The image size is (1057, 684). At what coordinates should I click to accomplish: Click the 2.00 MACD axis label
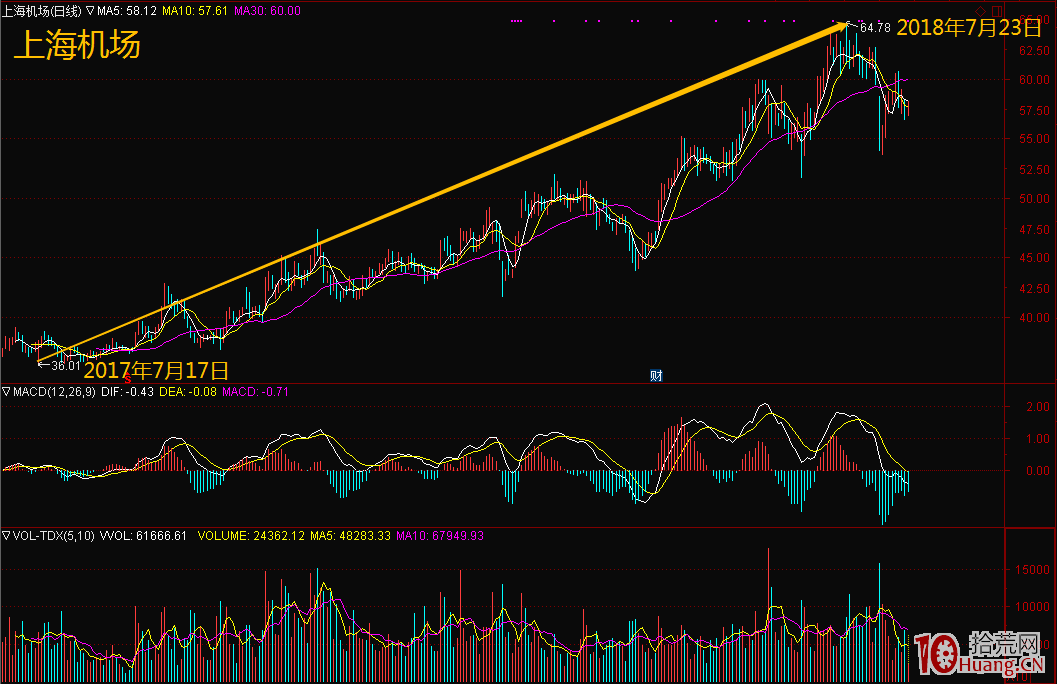coord(1038,406)
